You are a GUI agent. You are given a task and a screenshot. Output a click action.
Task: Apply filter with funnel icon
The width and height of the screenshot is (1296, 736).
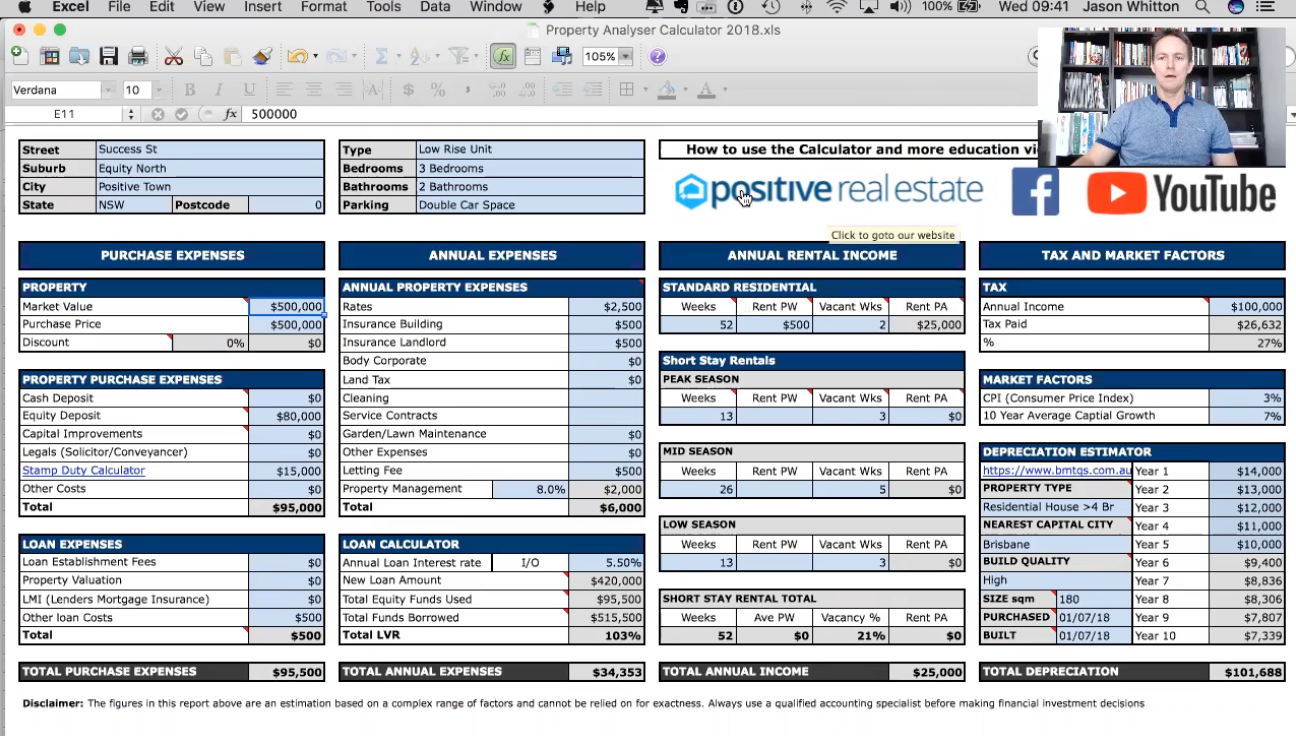pos(458,56)
